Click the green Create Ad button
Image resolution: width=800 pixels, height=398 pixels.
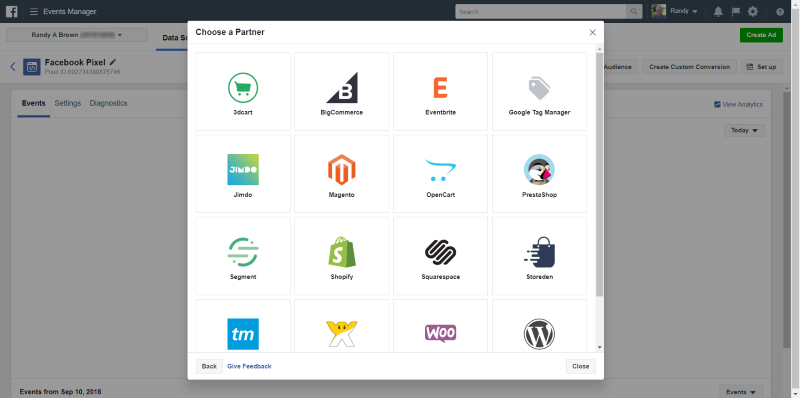[761, 35]
